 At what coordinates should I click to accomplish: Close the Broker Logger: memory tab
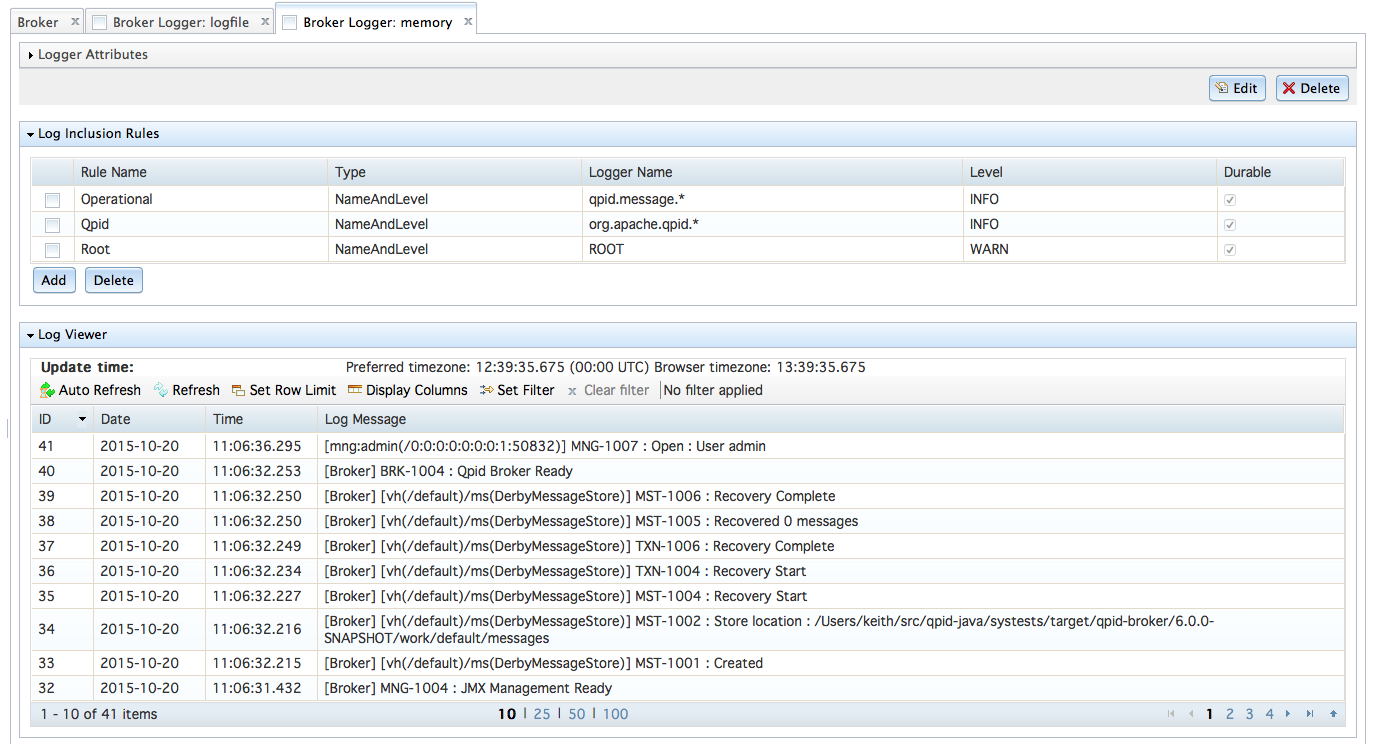point(467,21)
